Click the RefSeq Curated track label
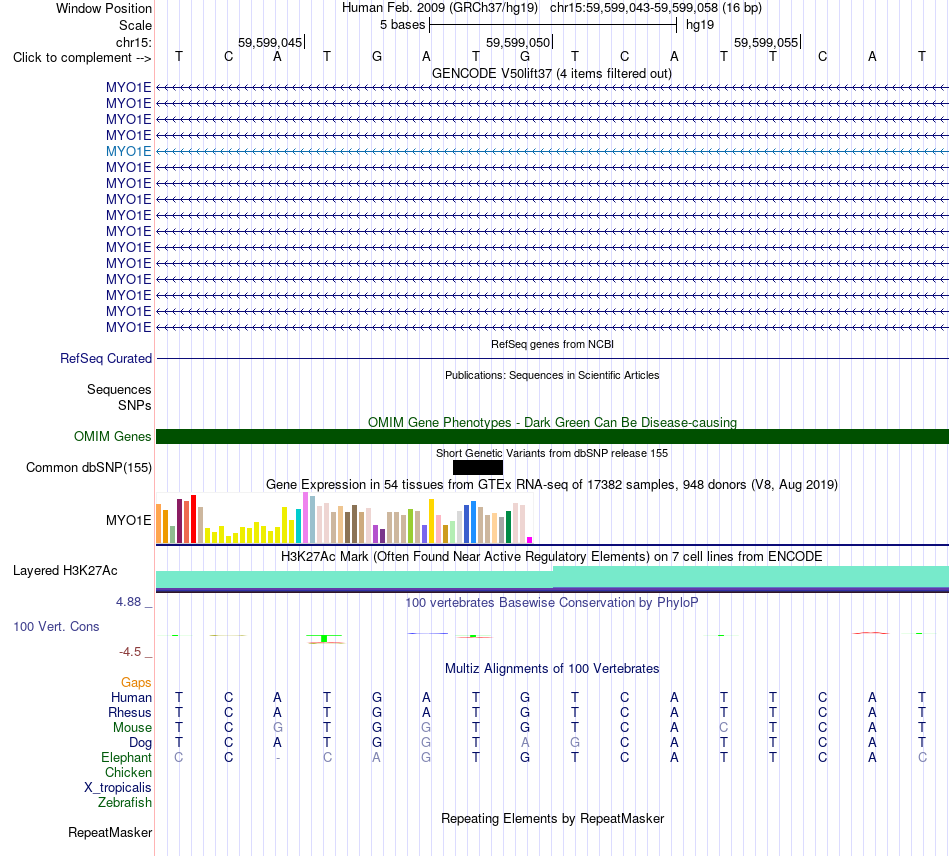950x856 pixels. click(105, 359)
